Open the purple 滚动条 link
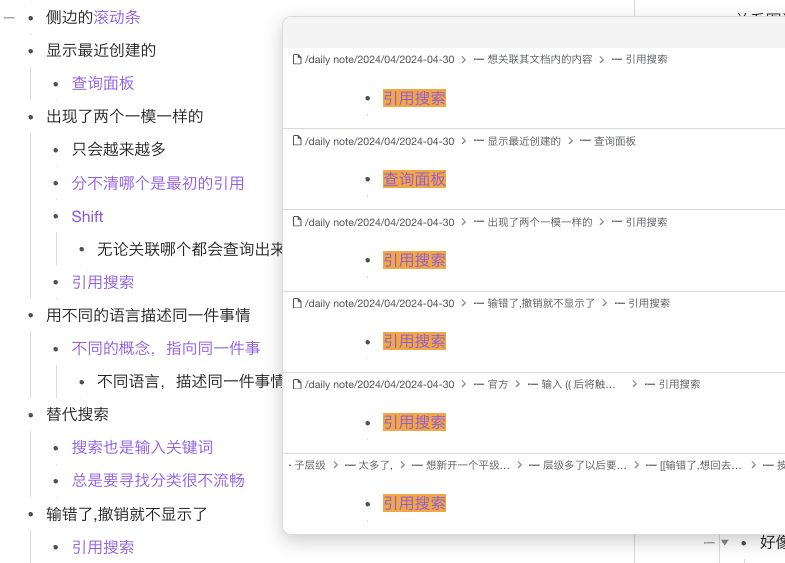 (x=117, y=18)
